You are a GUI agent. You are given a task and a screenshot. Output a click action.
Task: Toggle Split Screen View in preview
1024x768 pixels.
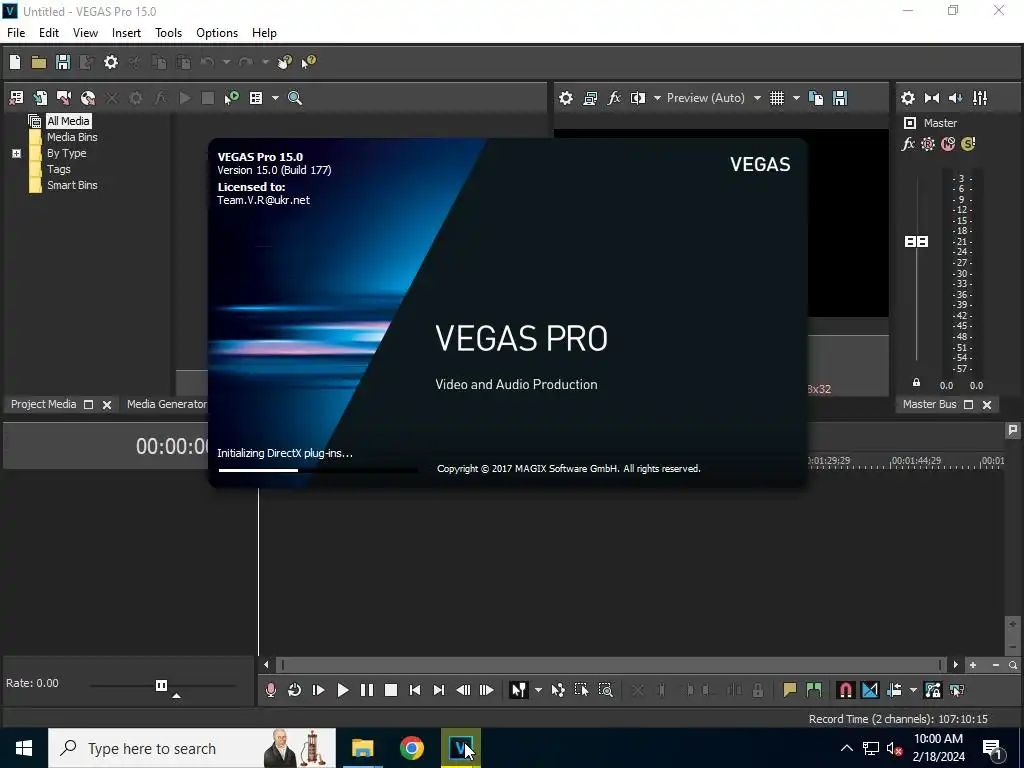click(x=638, y=98)
